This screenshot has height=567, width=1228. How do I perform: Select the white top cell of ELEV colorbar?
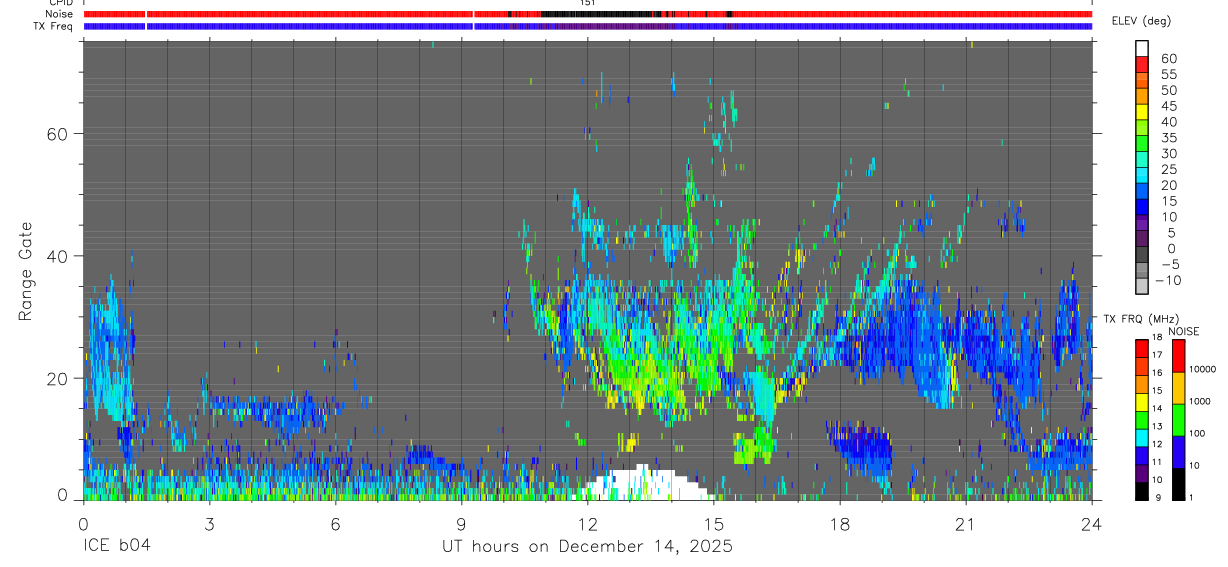point(1142,47)
